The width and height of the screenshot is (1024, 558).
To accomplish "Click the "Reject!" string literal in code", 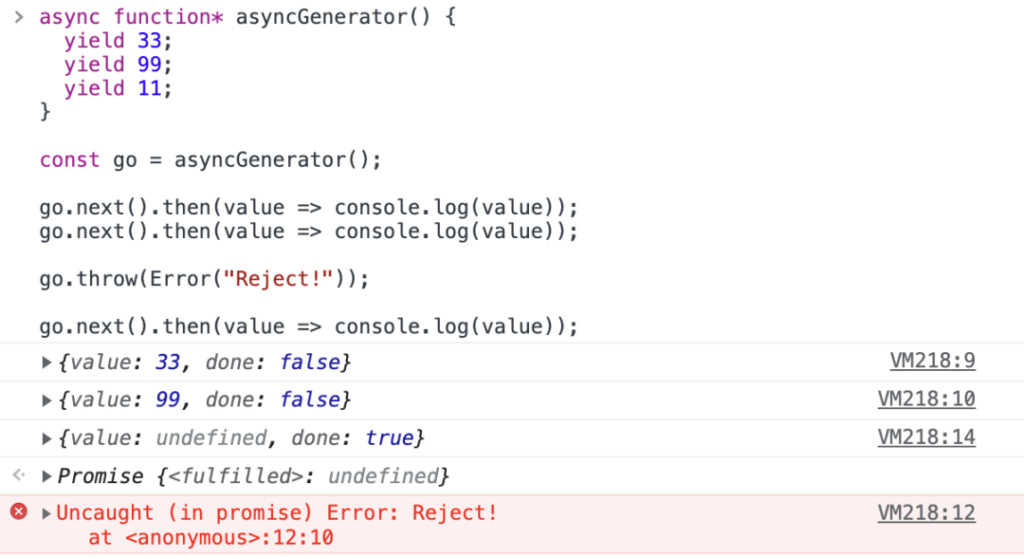I will coord(278,279).
